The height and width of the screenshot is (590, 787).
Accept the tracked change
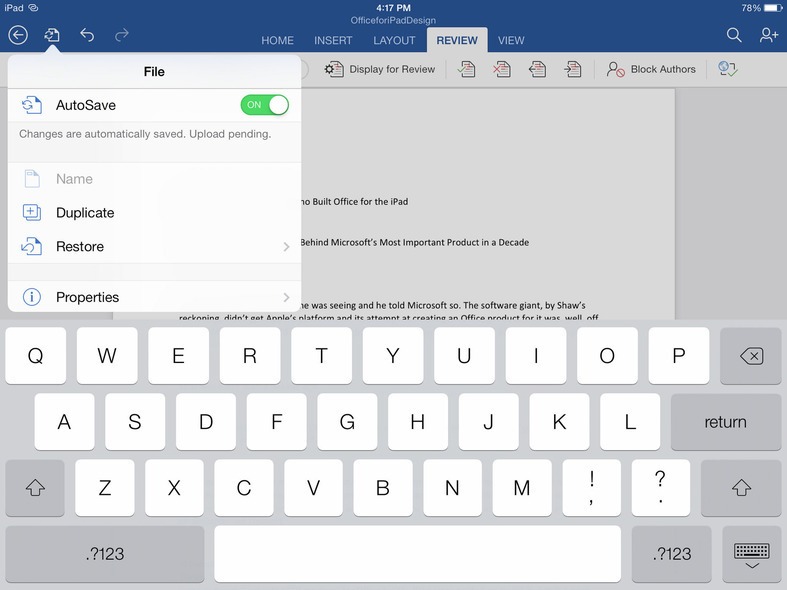coord(466,69)
